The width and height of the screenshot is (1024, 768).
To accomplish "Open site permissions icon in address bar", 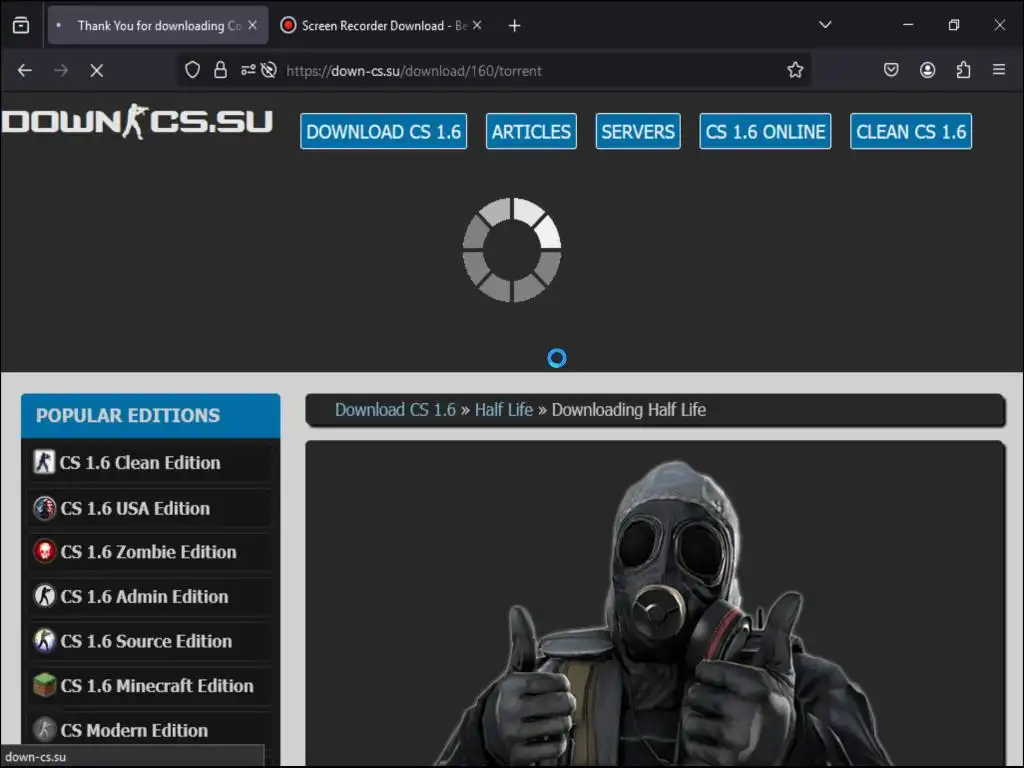I will 248,70.
